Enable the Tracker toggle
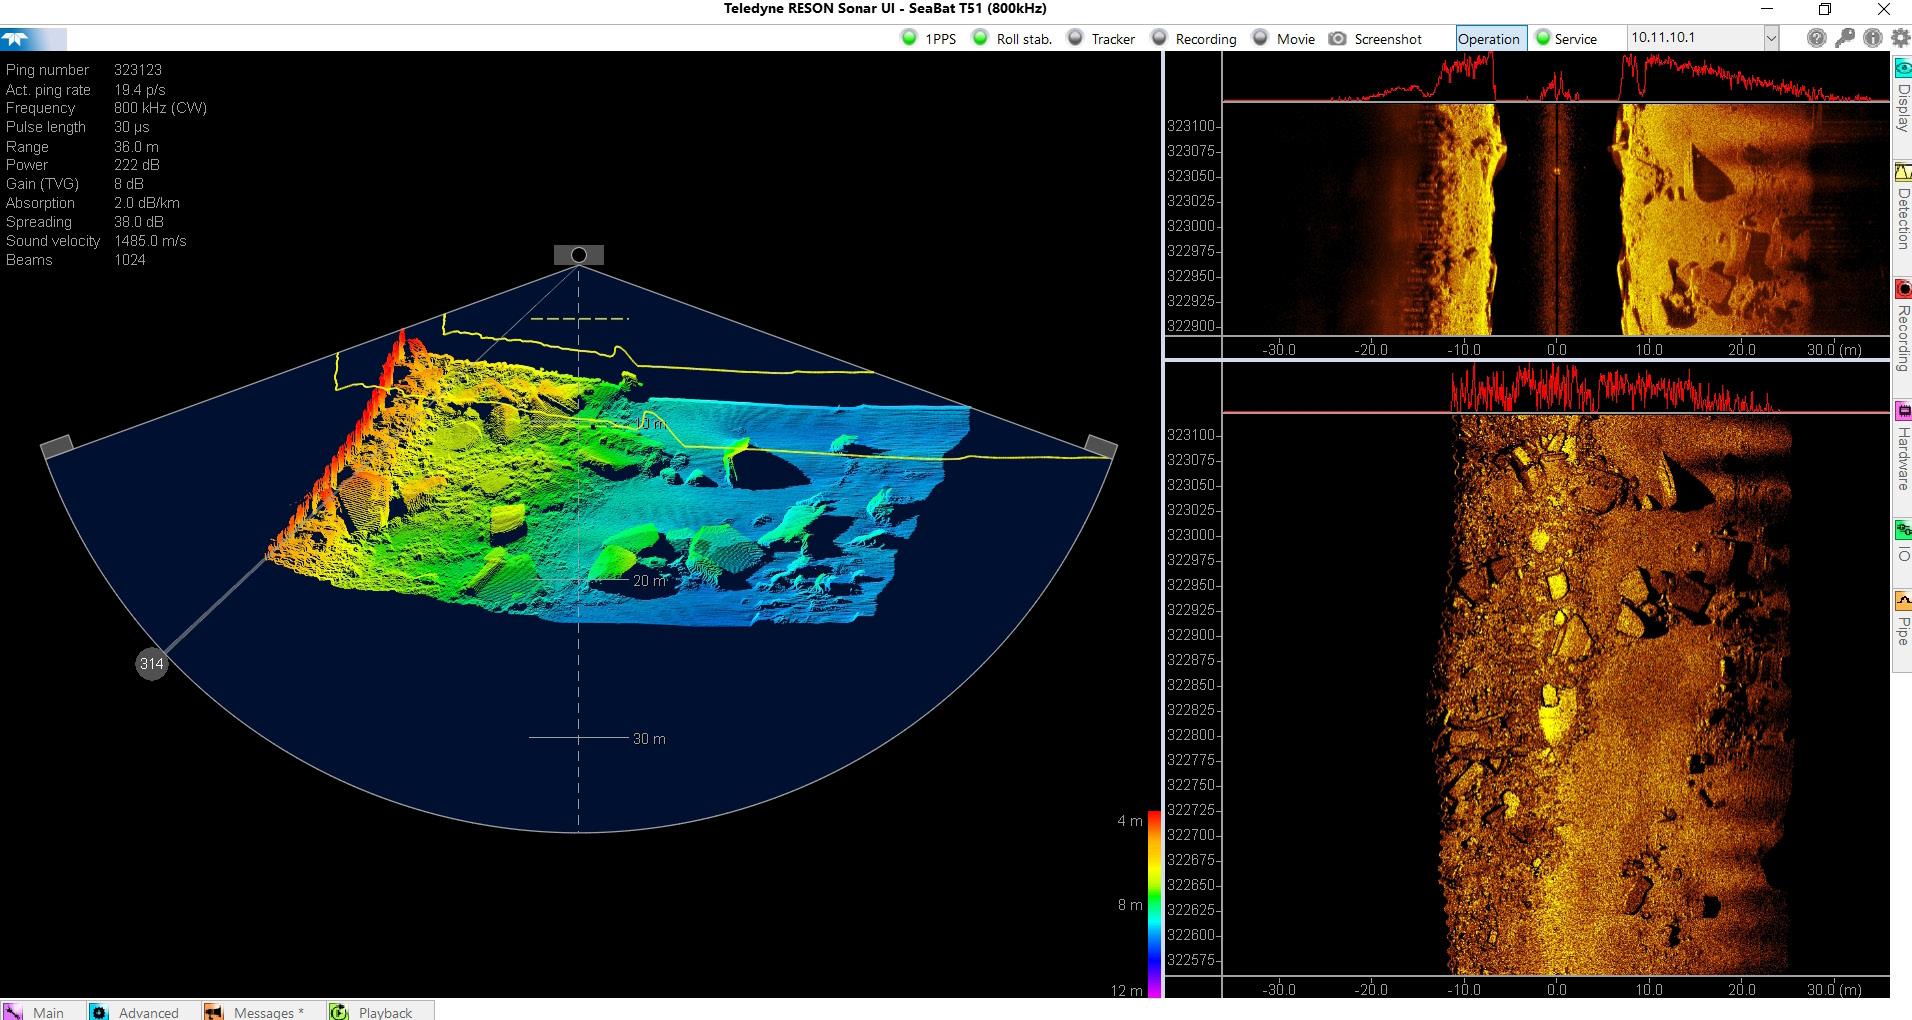 pos(1101,38)
